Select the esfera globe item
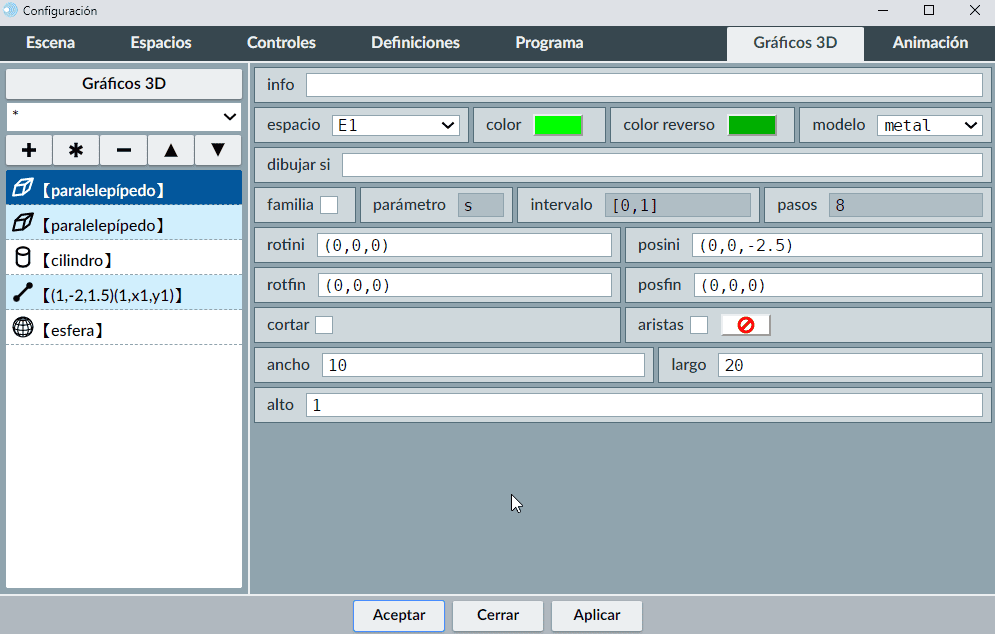This screenshot has height=634, width=995. [124, 328]
